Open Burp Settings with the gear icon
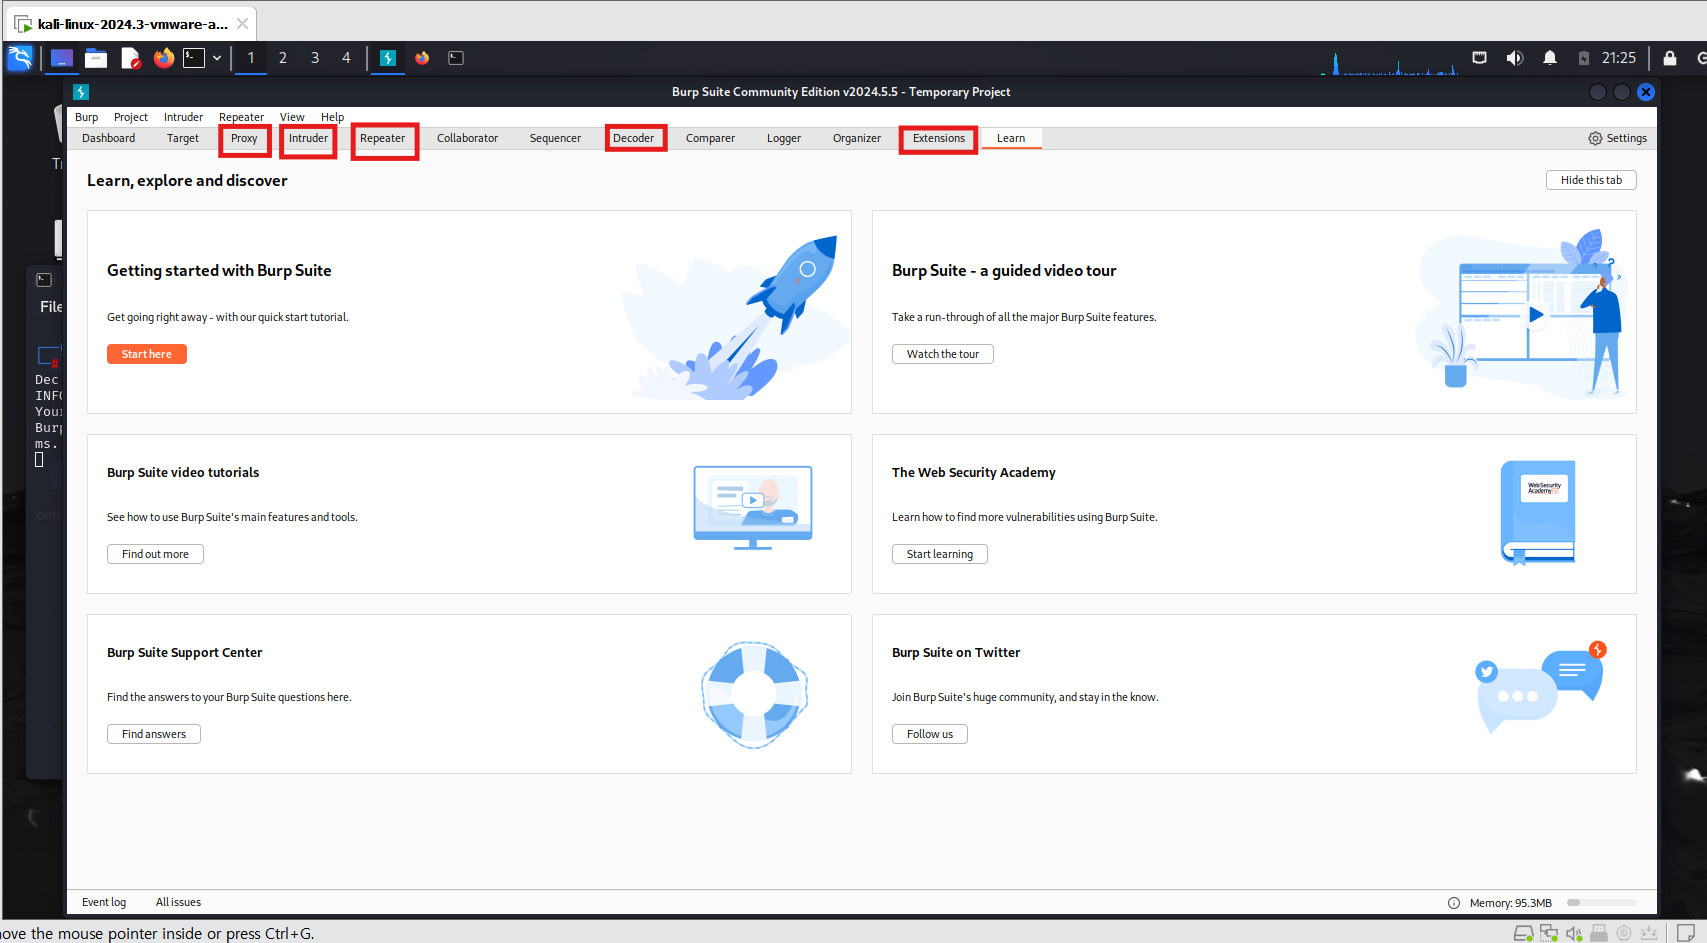This screenshot has width=1707, height=943. pos(1617,138)
